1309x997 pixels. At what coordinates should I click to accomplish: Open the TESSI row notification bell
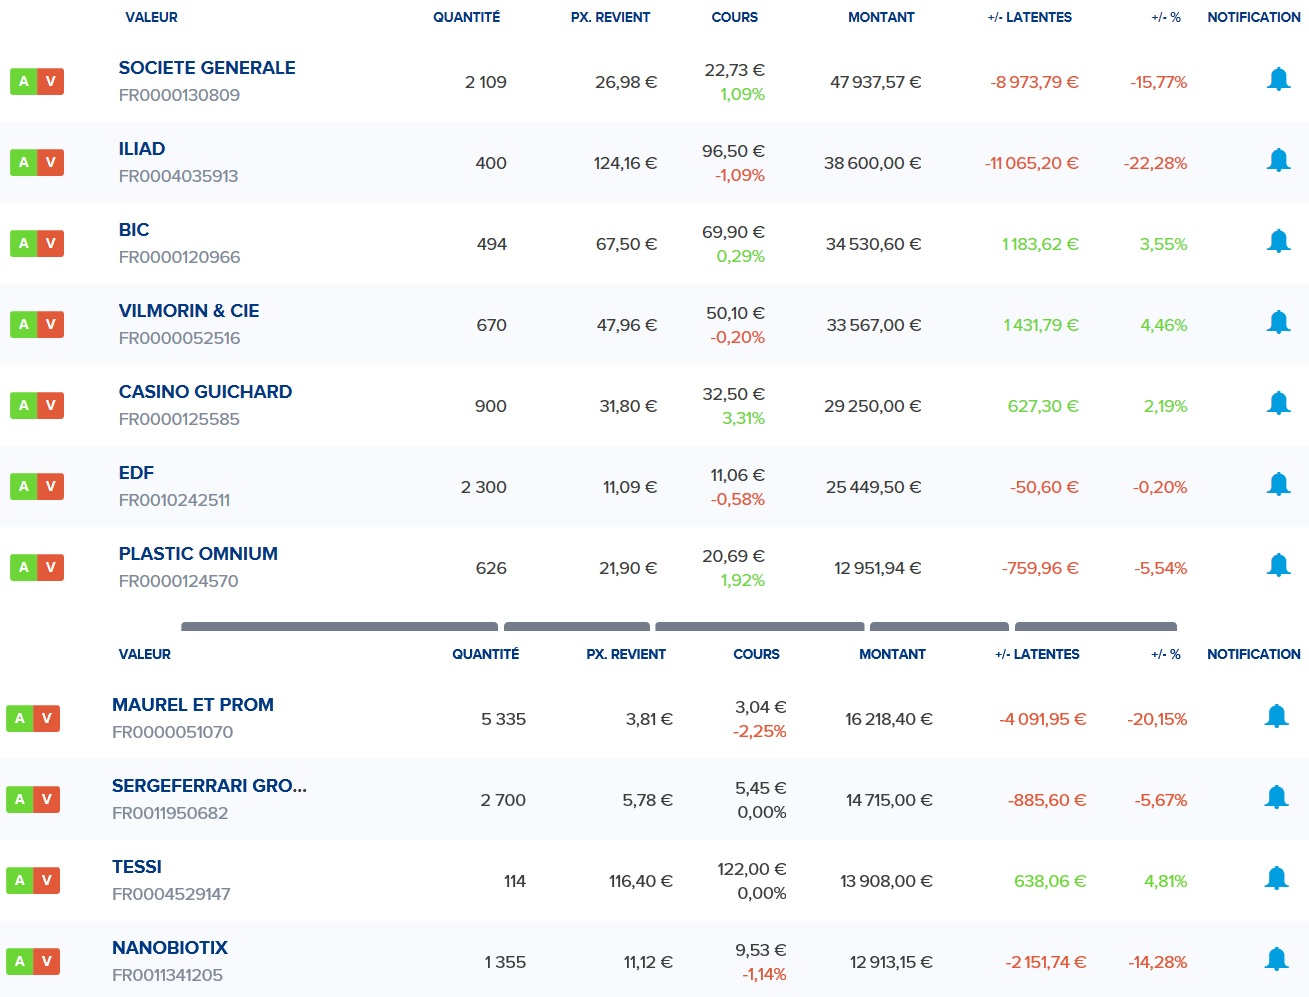point(1276,878)
